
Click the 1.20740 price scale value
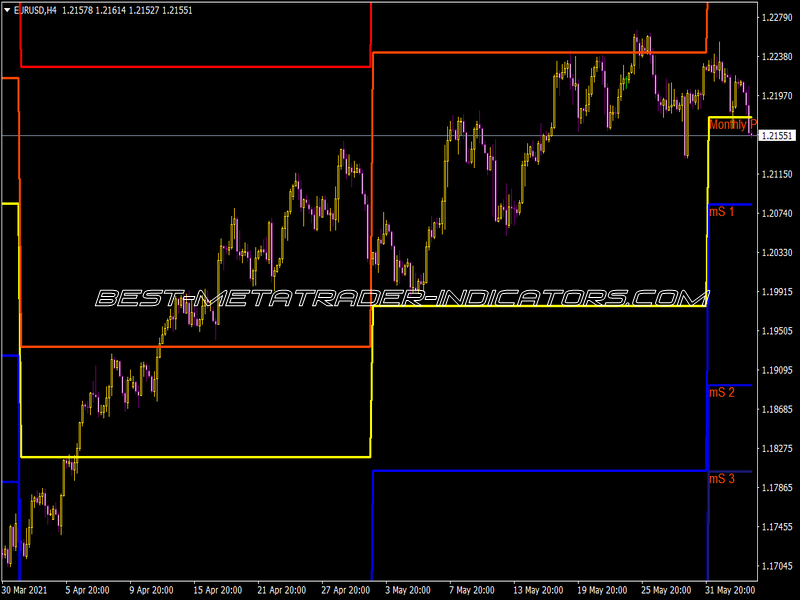(x=777, y=213)
